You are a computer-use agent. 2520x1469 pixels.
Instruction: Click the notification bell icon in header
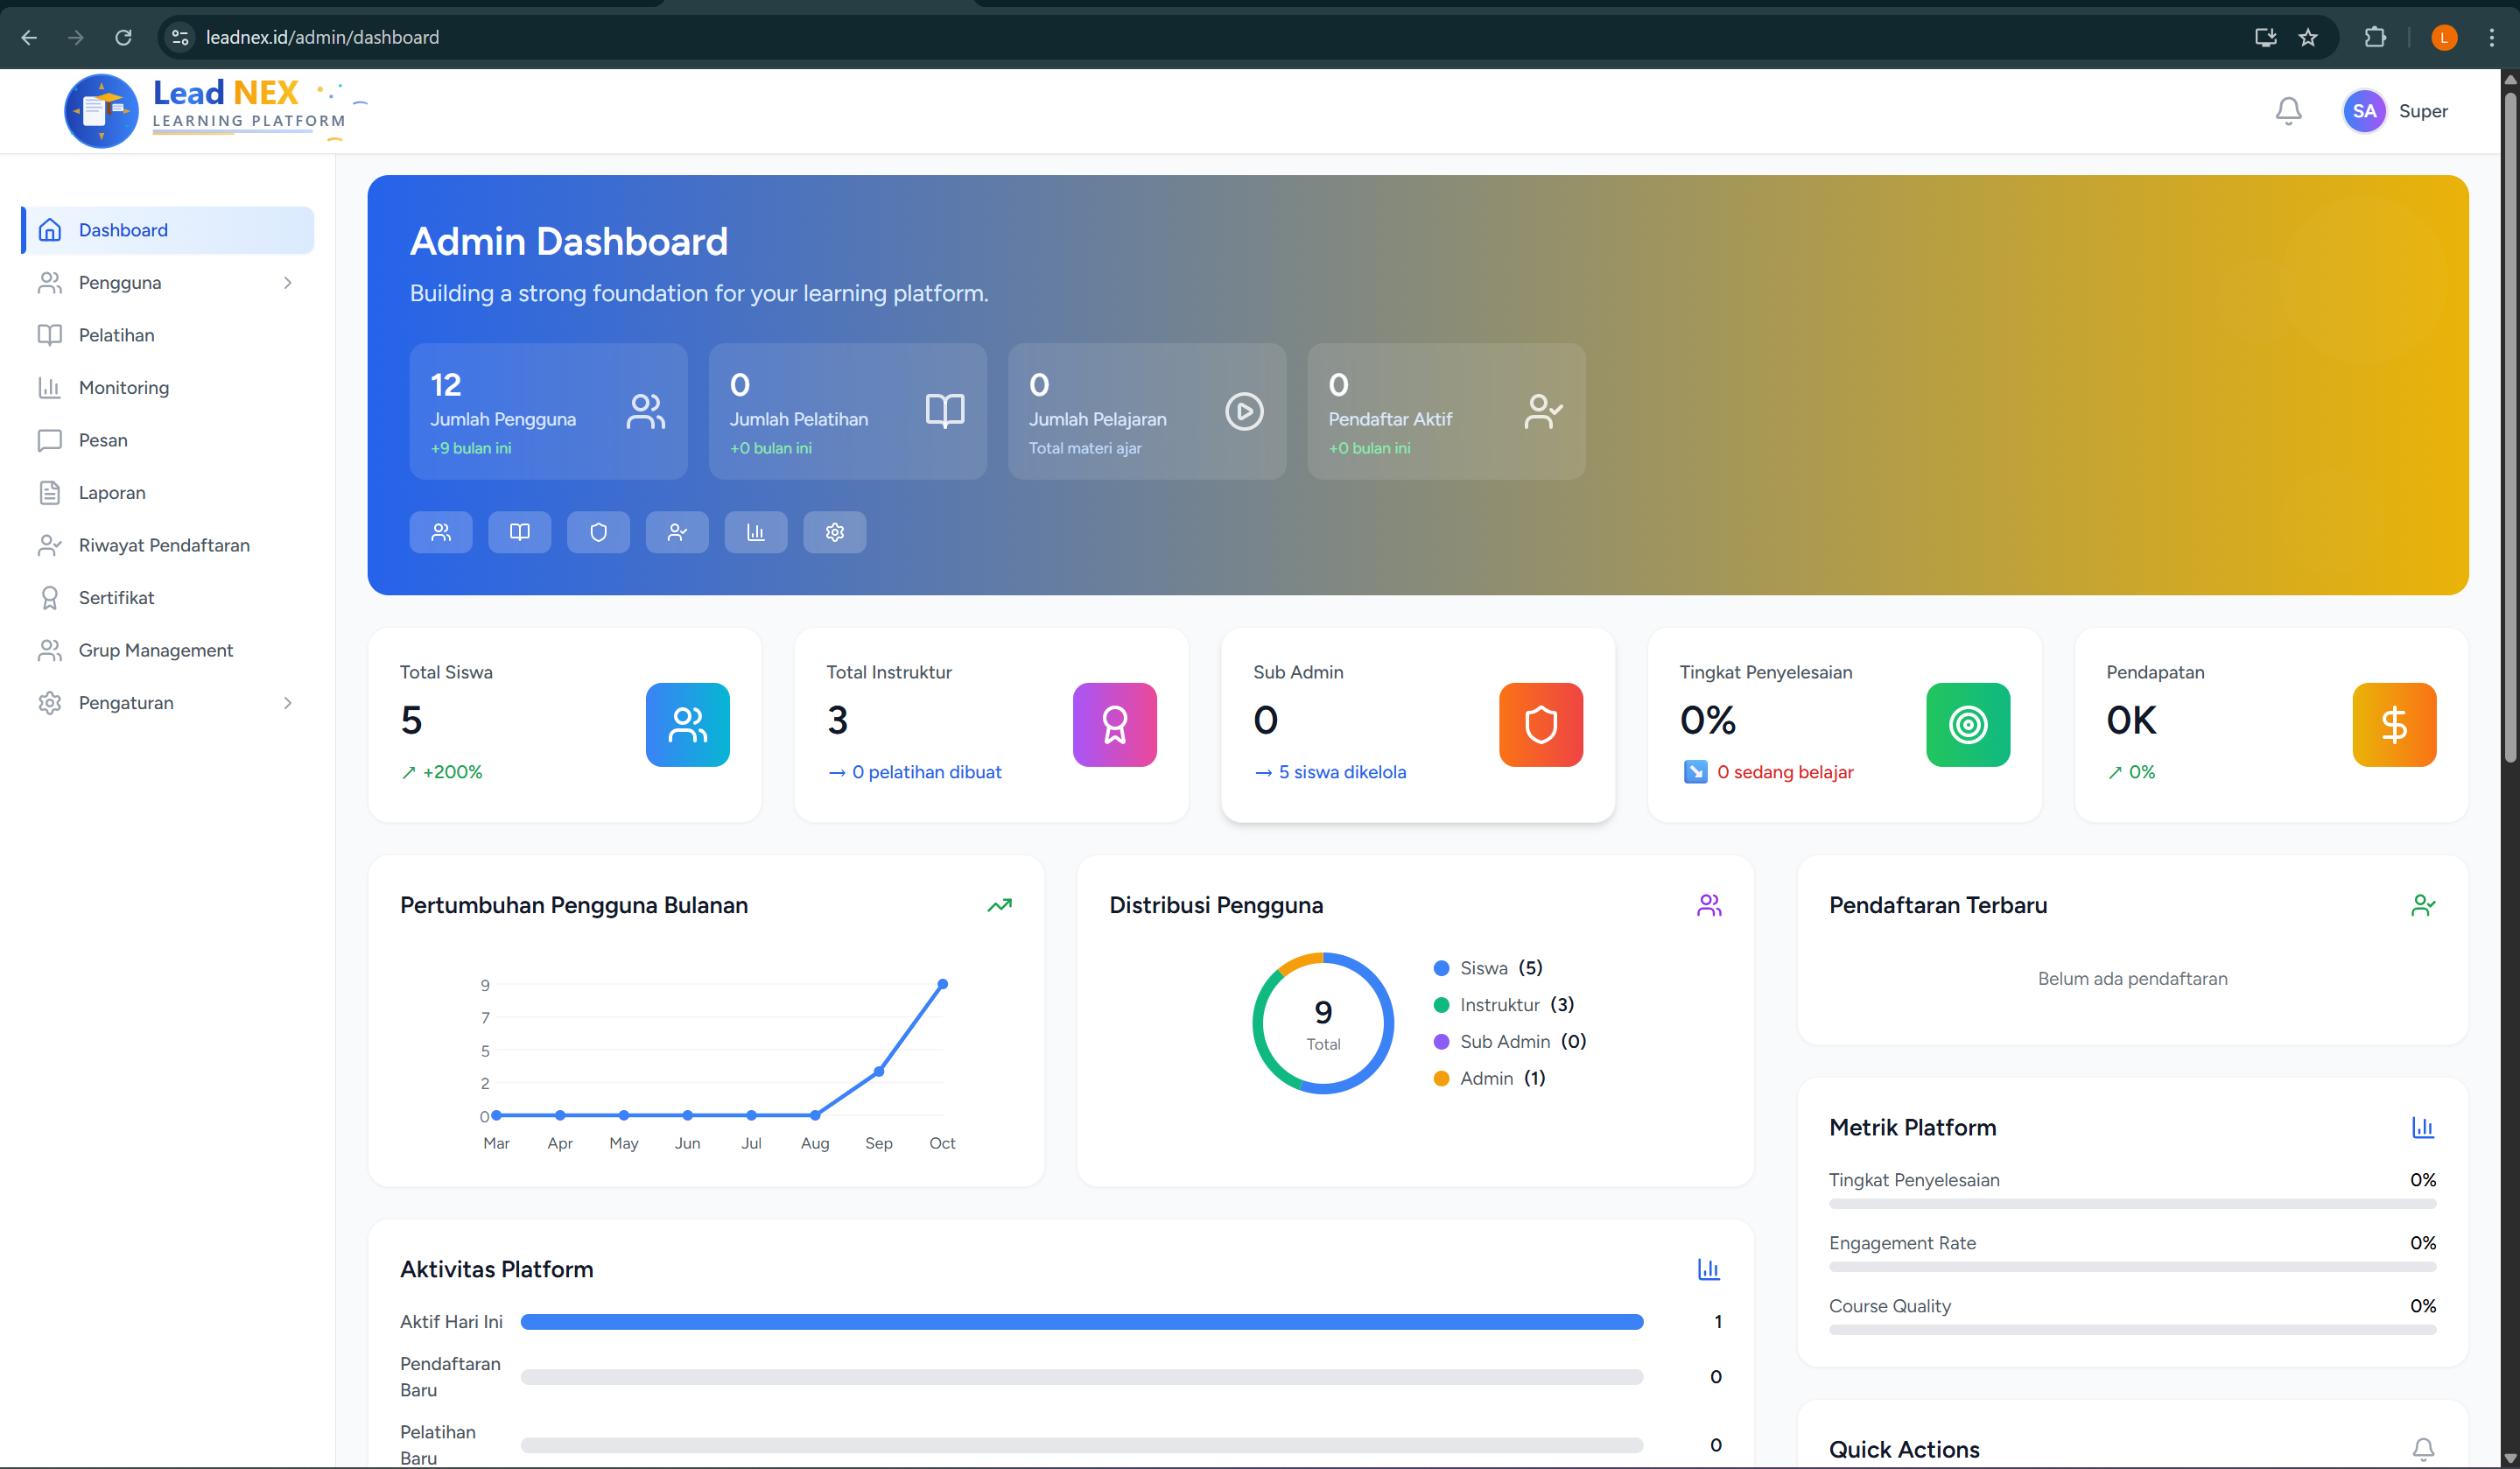click(2287, 111)
